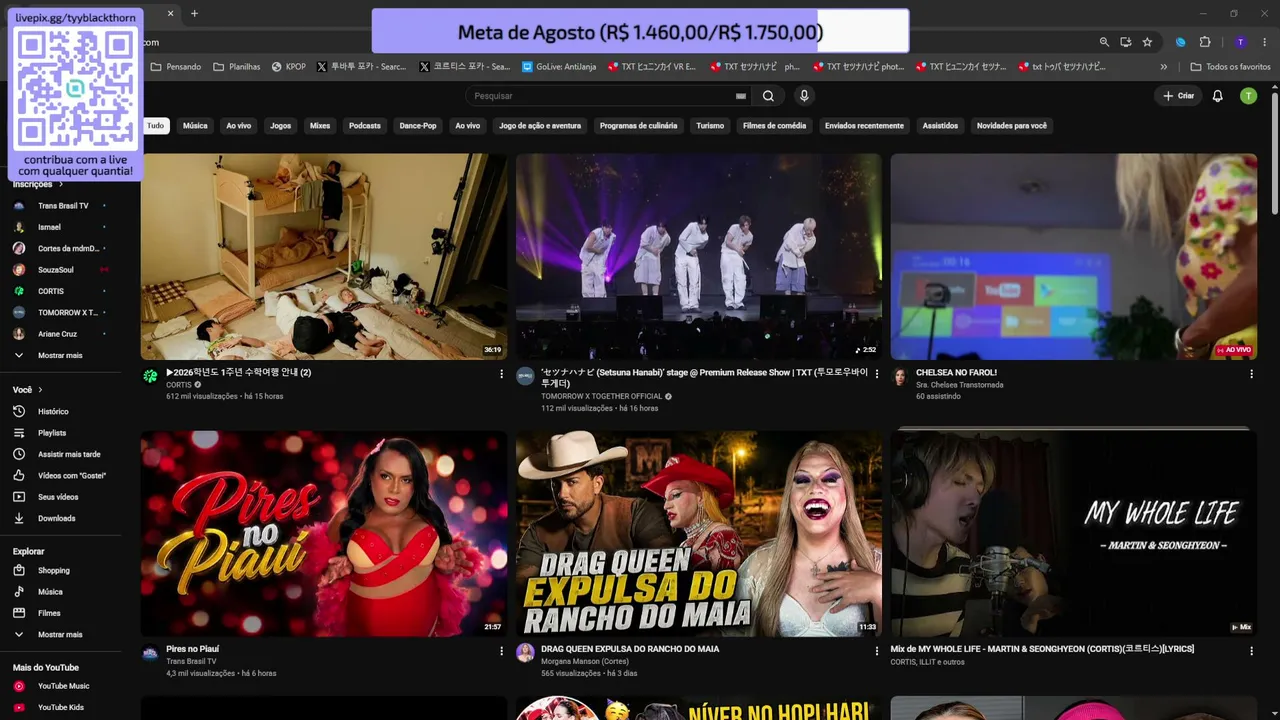Open options menu for Setsuna Hanabi stage video
Screen dimensions: 1280x720
[x=877, y=374]
